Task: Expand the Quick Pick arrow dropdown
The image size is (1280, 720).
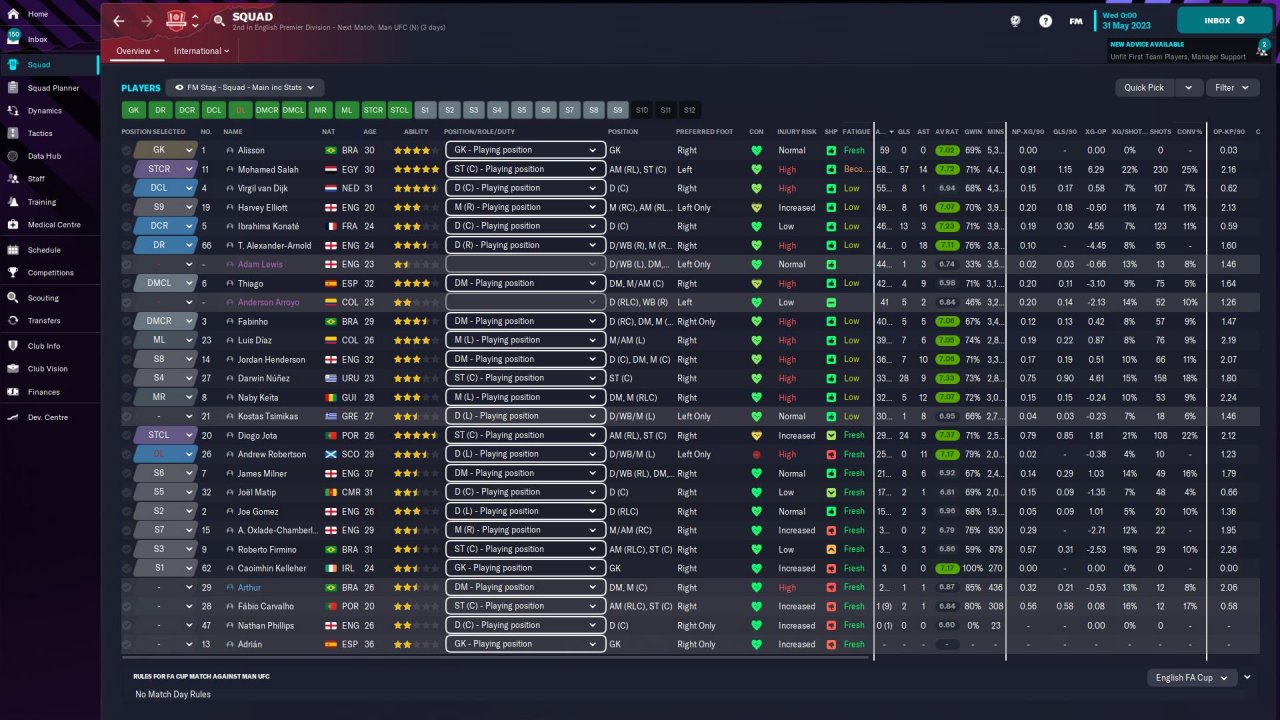Action: coord(1188,87)
